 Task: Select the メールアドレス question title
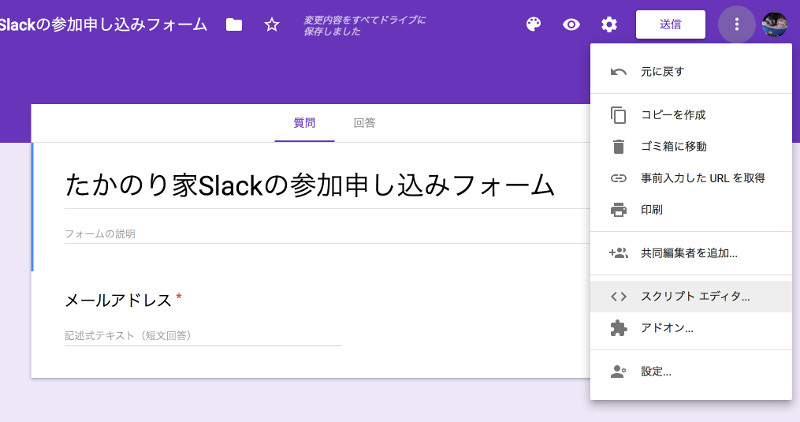point(118,300)
